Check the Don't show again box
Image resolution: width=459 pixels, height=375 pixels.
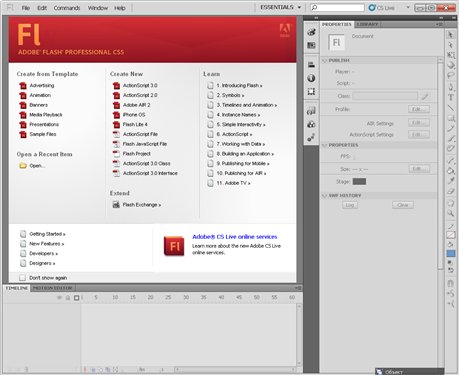coord(23,278)
